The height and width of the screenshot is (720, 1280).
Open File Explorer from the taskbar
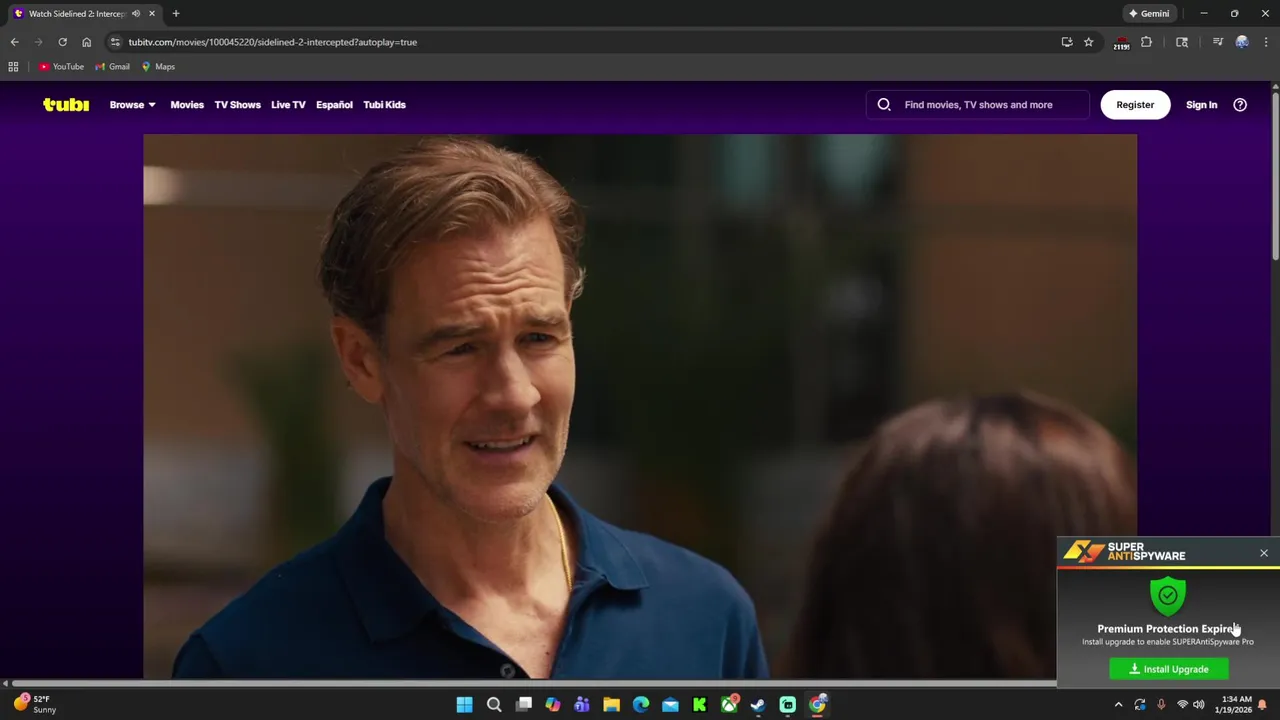point(611,705)
